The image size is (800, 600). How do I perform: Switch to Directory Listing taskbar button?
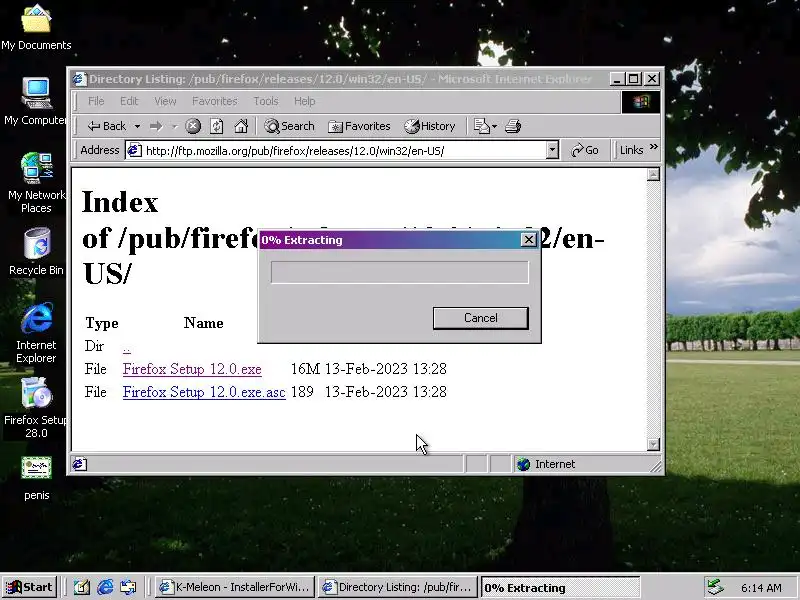(398, 587)
